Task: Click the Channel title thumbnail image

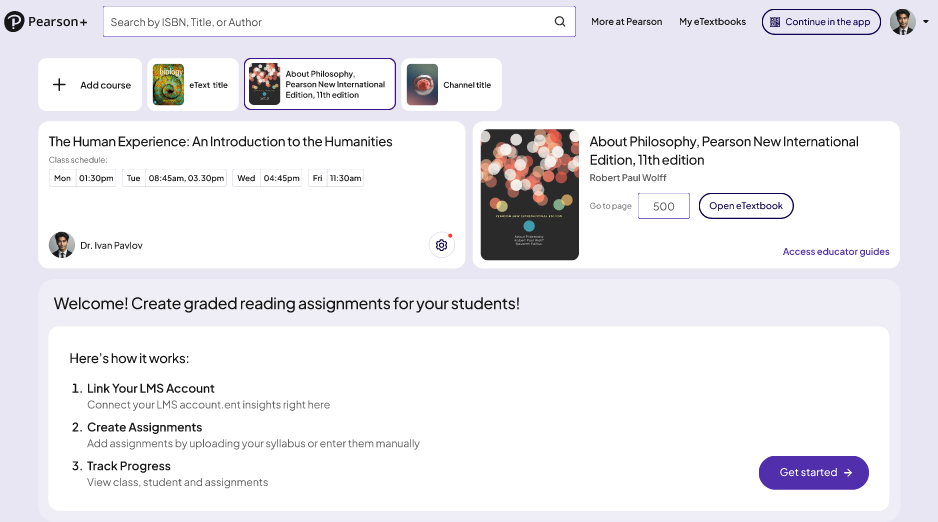Action: tap(422, 84)
